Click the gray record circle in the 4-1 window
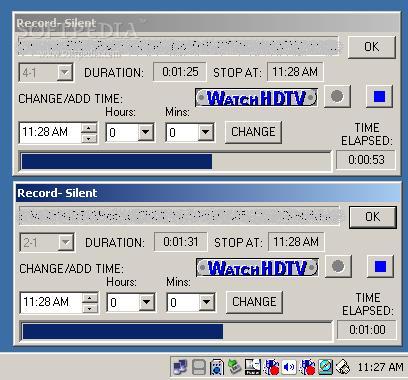This screenshot has width=408, height=380. pyautogui.click(x=337, y=96)
